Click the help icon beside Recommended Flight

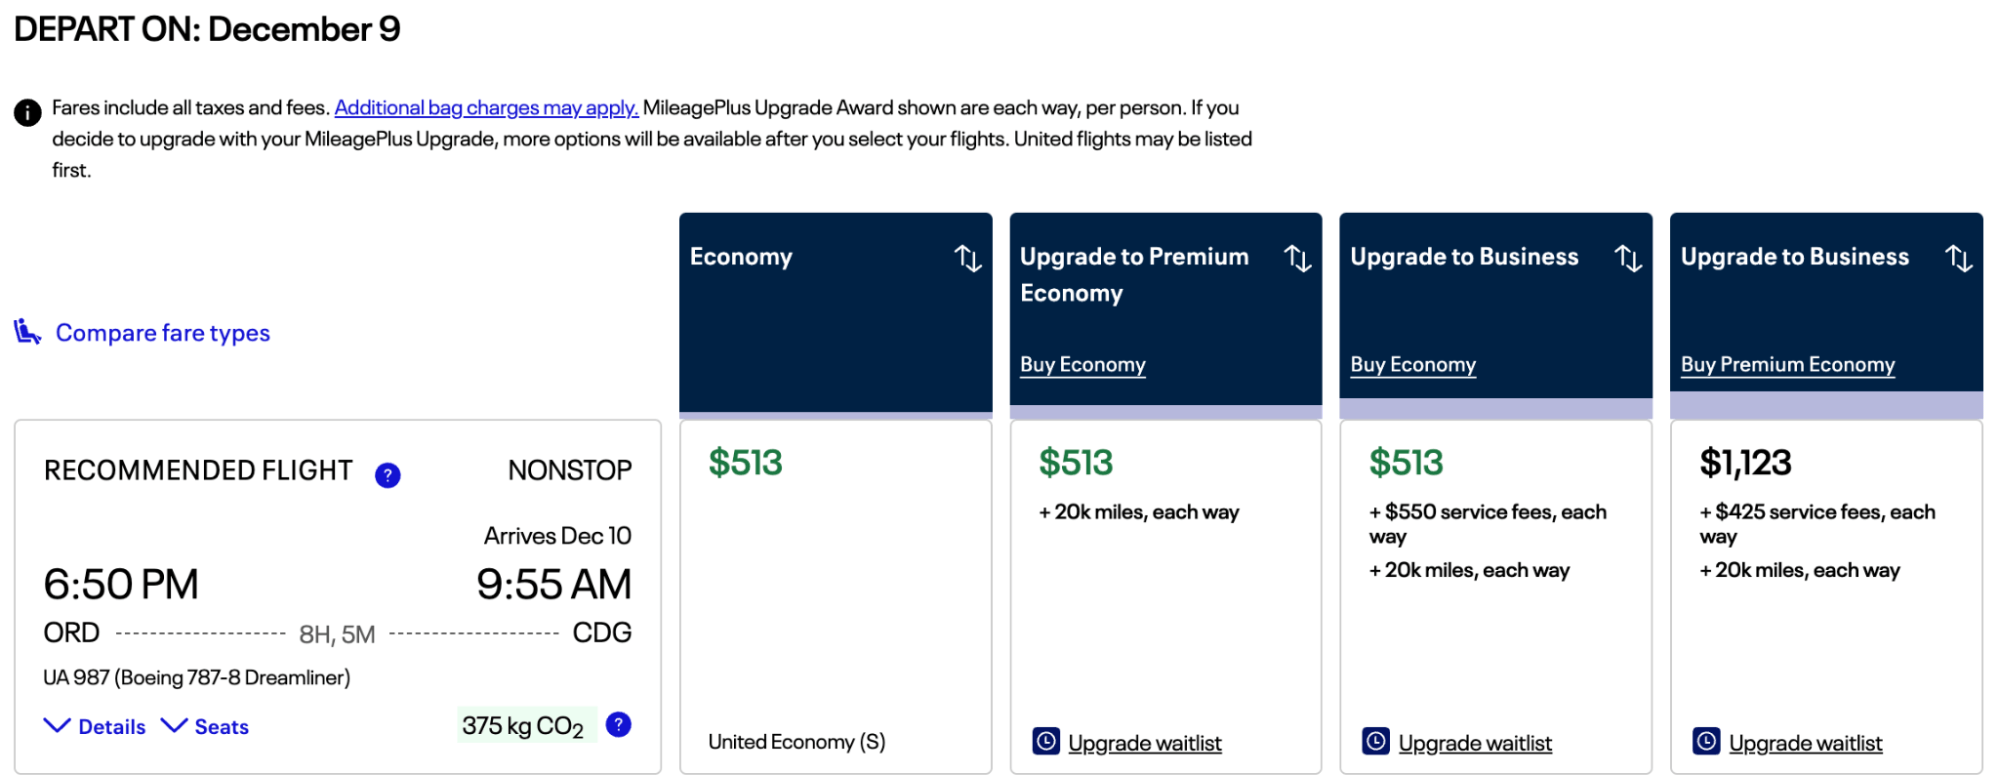pos(387,475)
